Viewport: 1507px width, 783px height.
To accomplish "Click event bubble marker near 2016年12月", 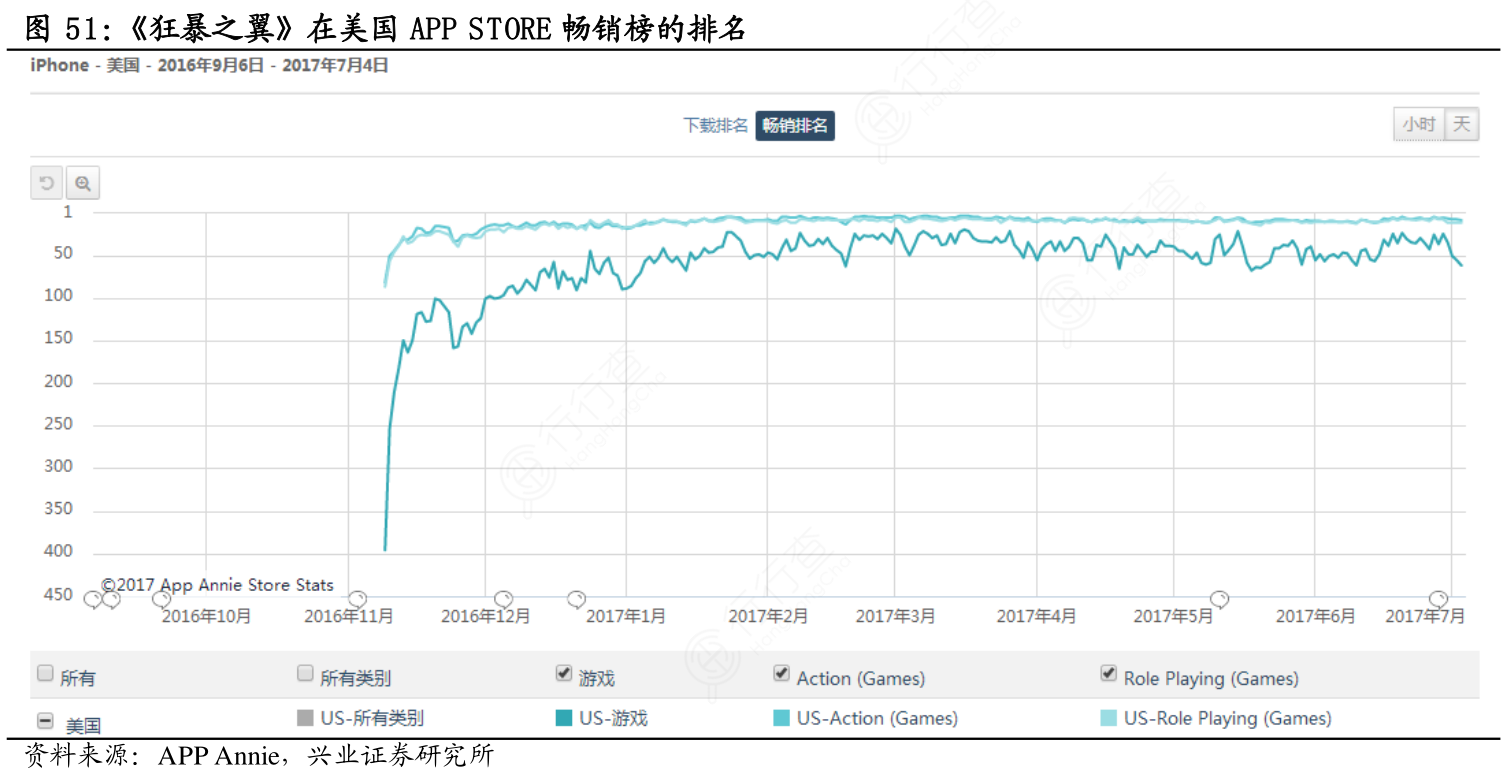I will (x=504, y=598).
